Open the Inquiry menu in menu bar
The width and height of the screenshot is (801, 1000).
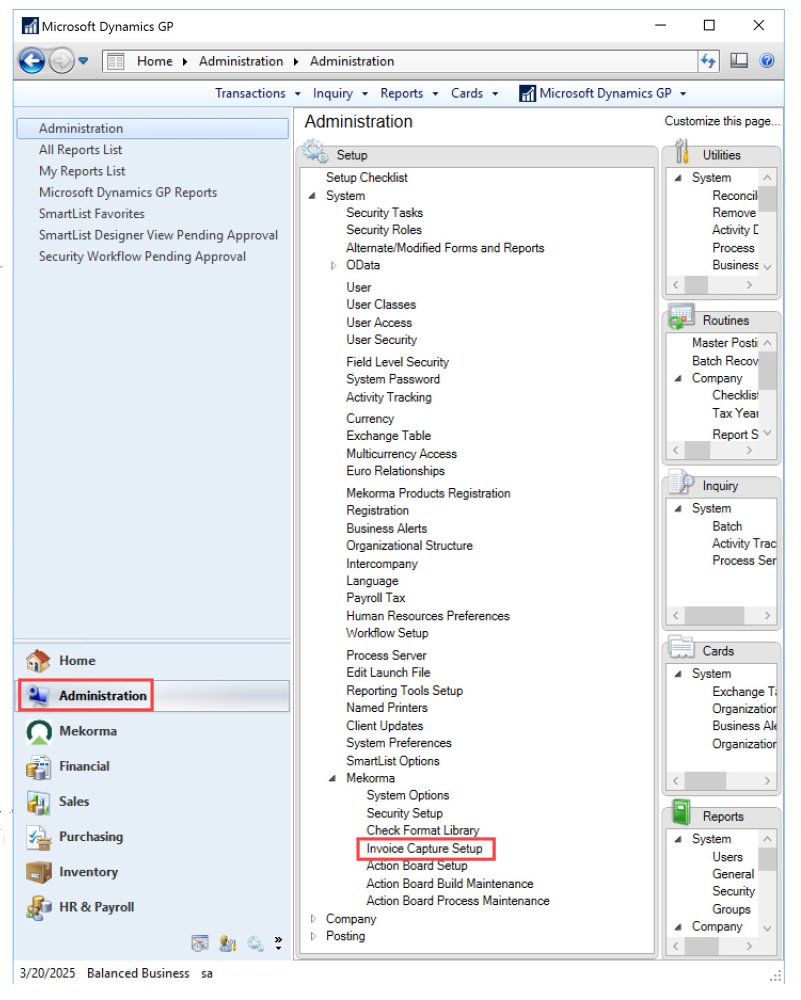tap(339, 93)
